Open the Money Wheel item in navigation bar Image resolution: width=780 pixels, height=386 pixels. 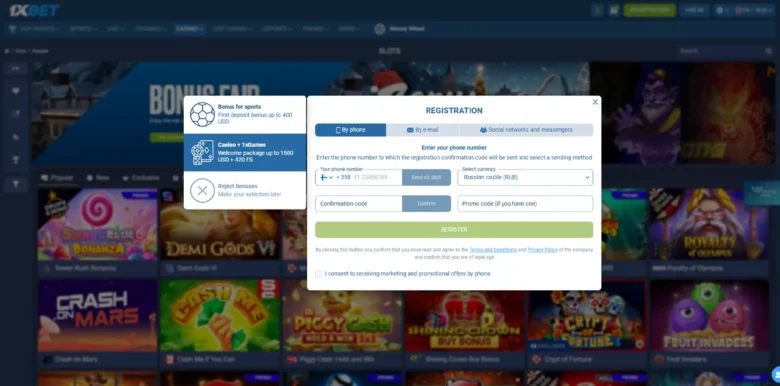click(399, 29)
